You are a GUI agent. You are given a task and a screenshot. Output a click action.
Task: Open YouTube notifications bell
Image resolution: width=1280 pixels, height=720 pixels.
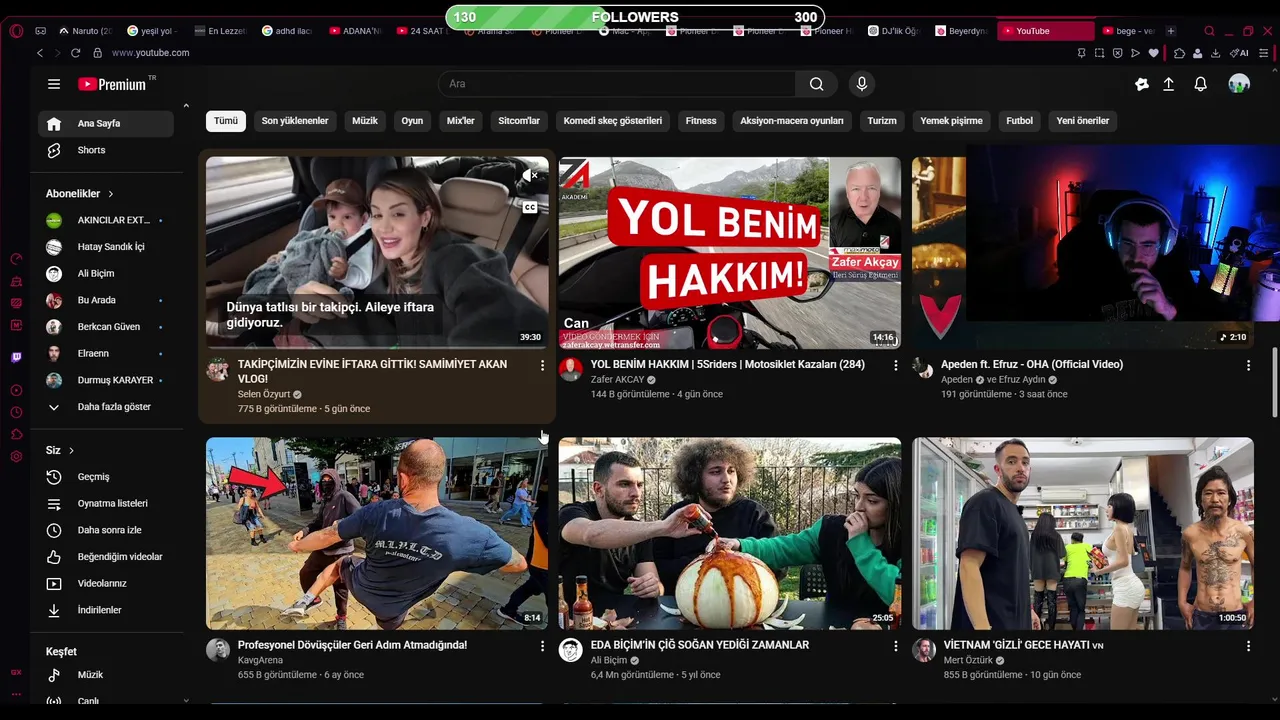1200,84
